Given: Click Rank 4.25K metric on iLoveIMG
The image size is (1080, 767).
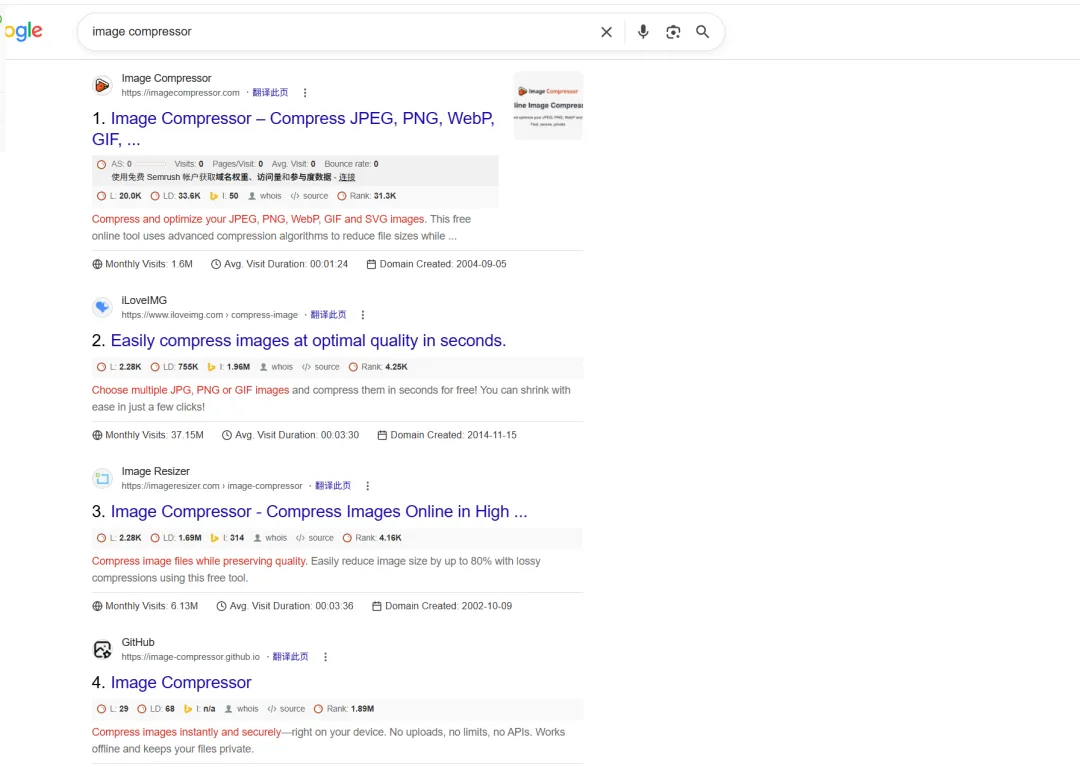Looking at the screenshot, I should pos(378,367).
